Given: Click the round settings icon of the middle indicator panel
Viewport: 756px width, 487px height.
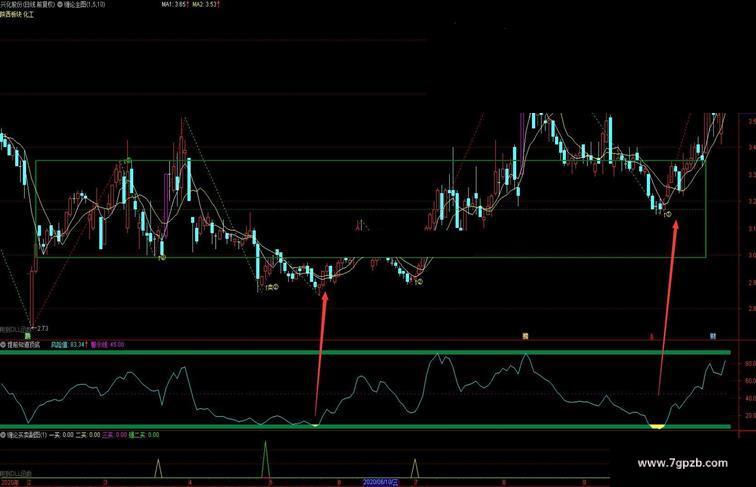Looking at the screenshot, I should 3,345.
